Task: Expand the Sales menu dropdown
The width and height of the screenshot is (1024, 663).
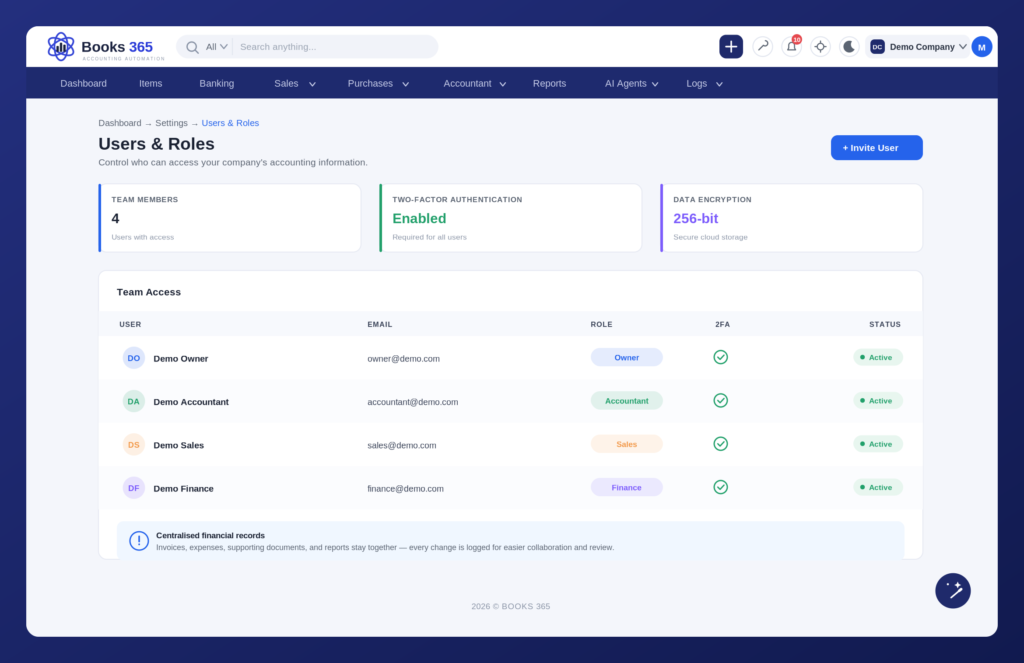Action: [x=295, y=84]
